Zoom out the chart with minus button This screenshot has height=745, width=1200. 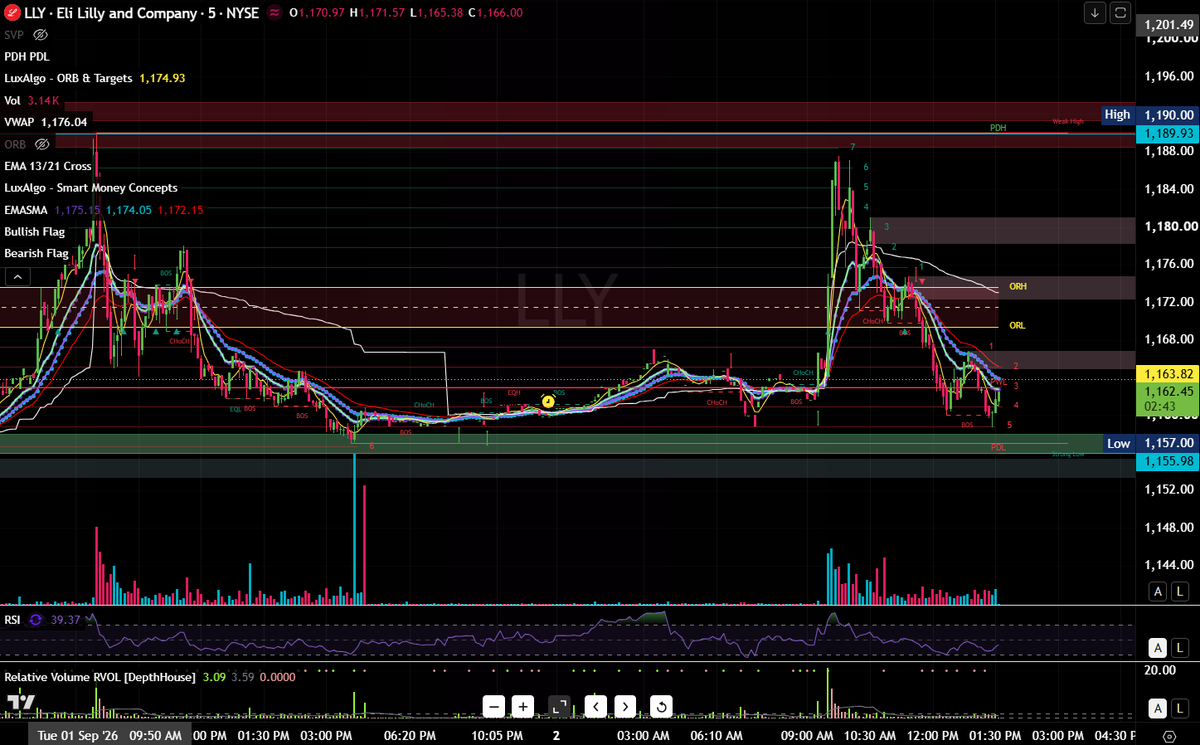pos(494,706)
